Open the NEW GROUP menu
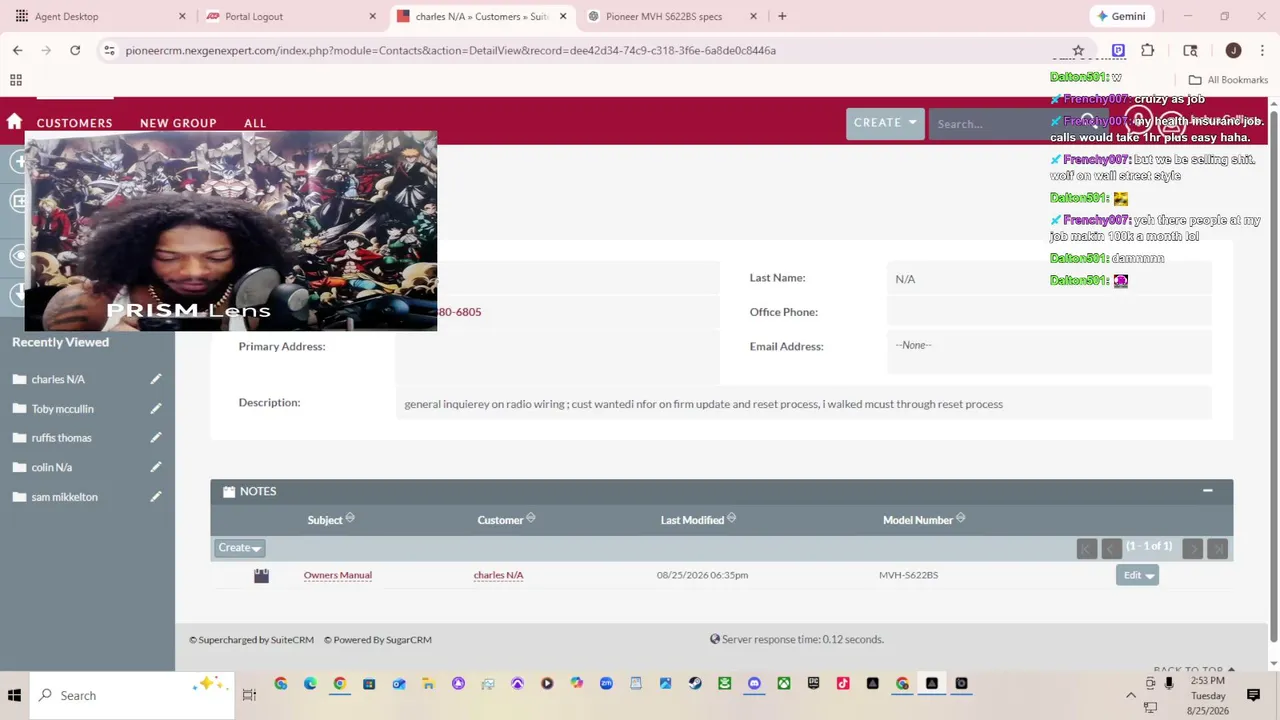Screen dimensions: 1280x720 (x=178, y=123)
